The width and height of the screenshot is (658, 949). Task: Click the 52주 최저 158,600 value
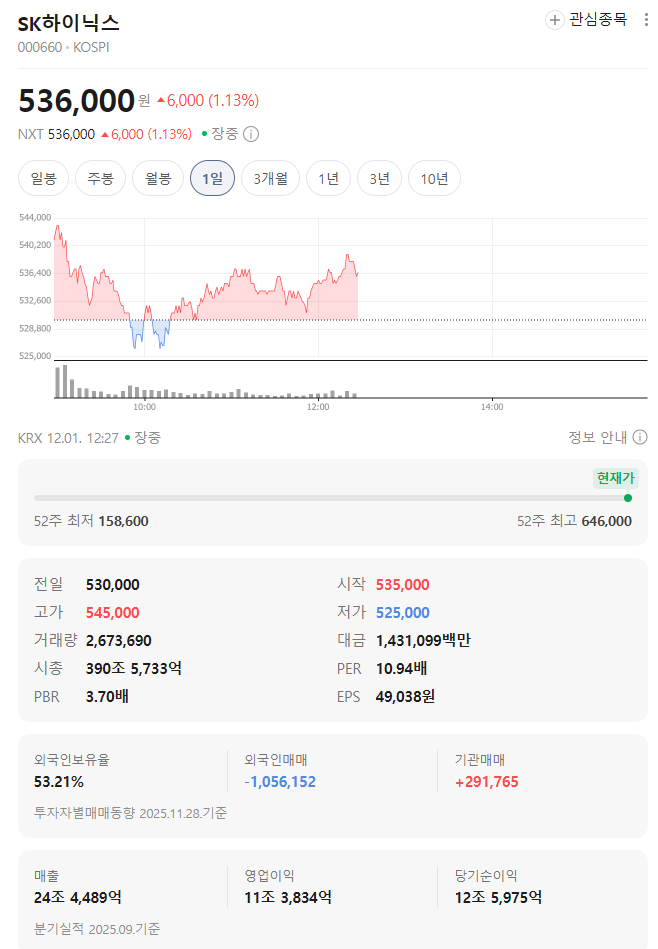tap(123, 521)
